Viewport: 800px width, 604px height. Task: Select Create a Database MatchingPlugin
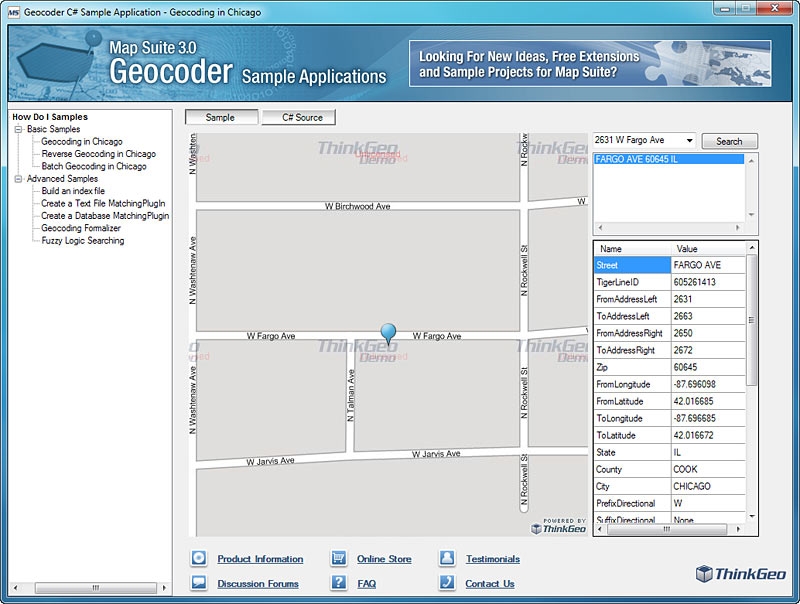coord(105,216)
